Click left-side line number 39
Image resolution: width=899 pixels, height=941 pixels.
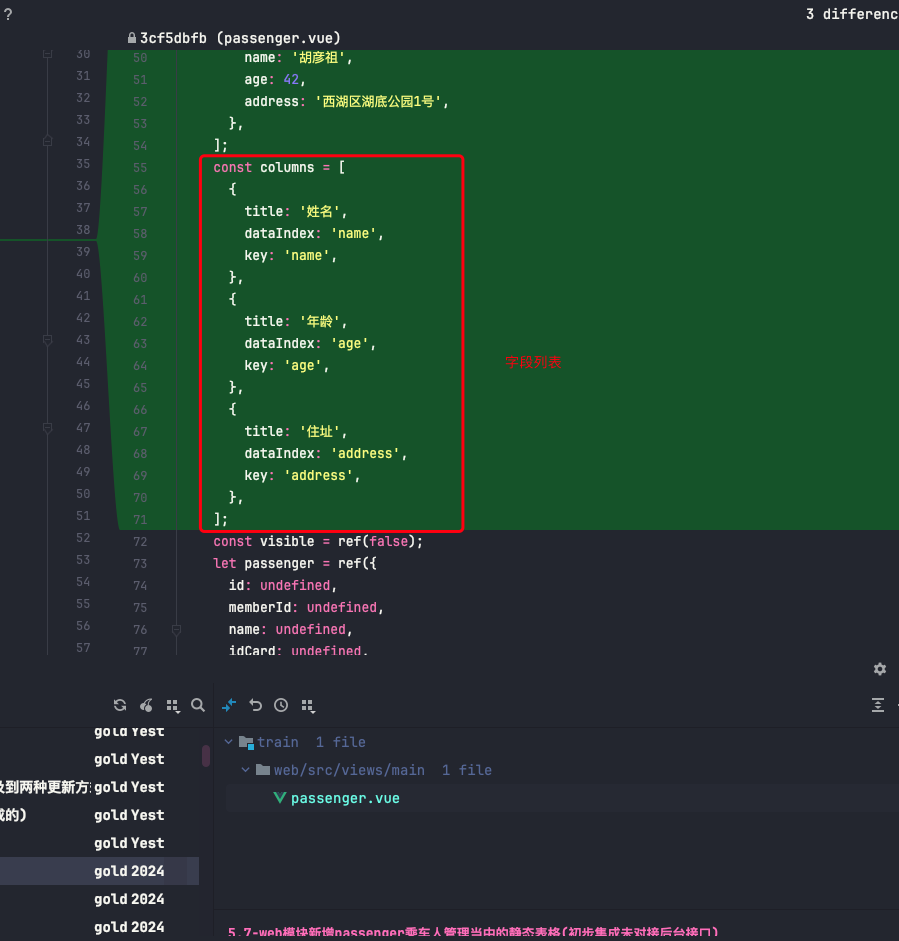[x=83, y=251]
